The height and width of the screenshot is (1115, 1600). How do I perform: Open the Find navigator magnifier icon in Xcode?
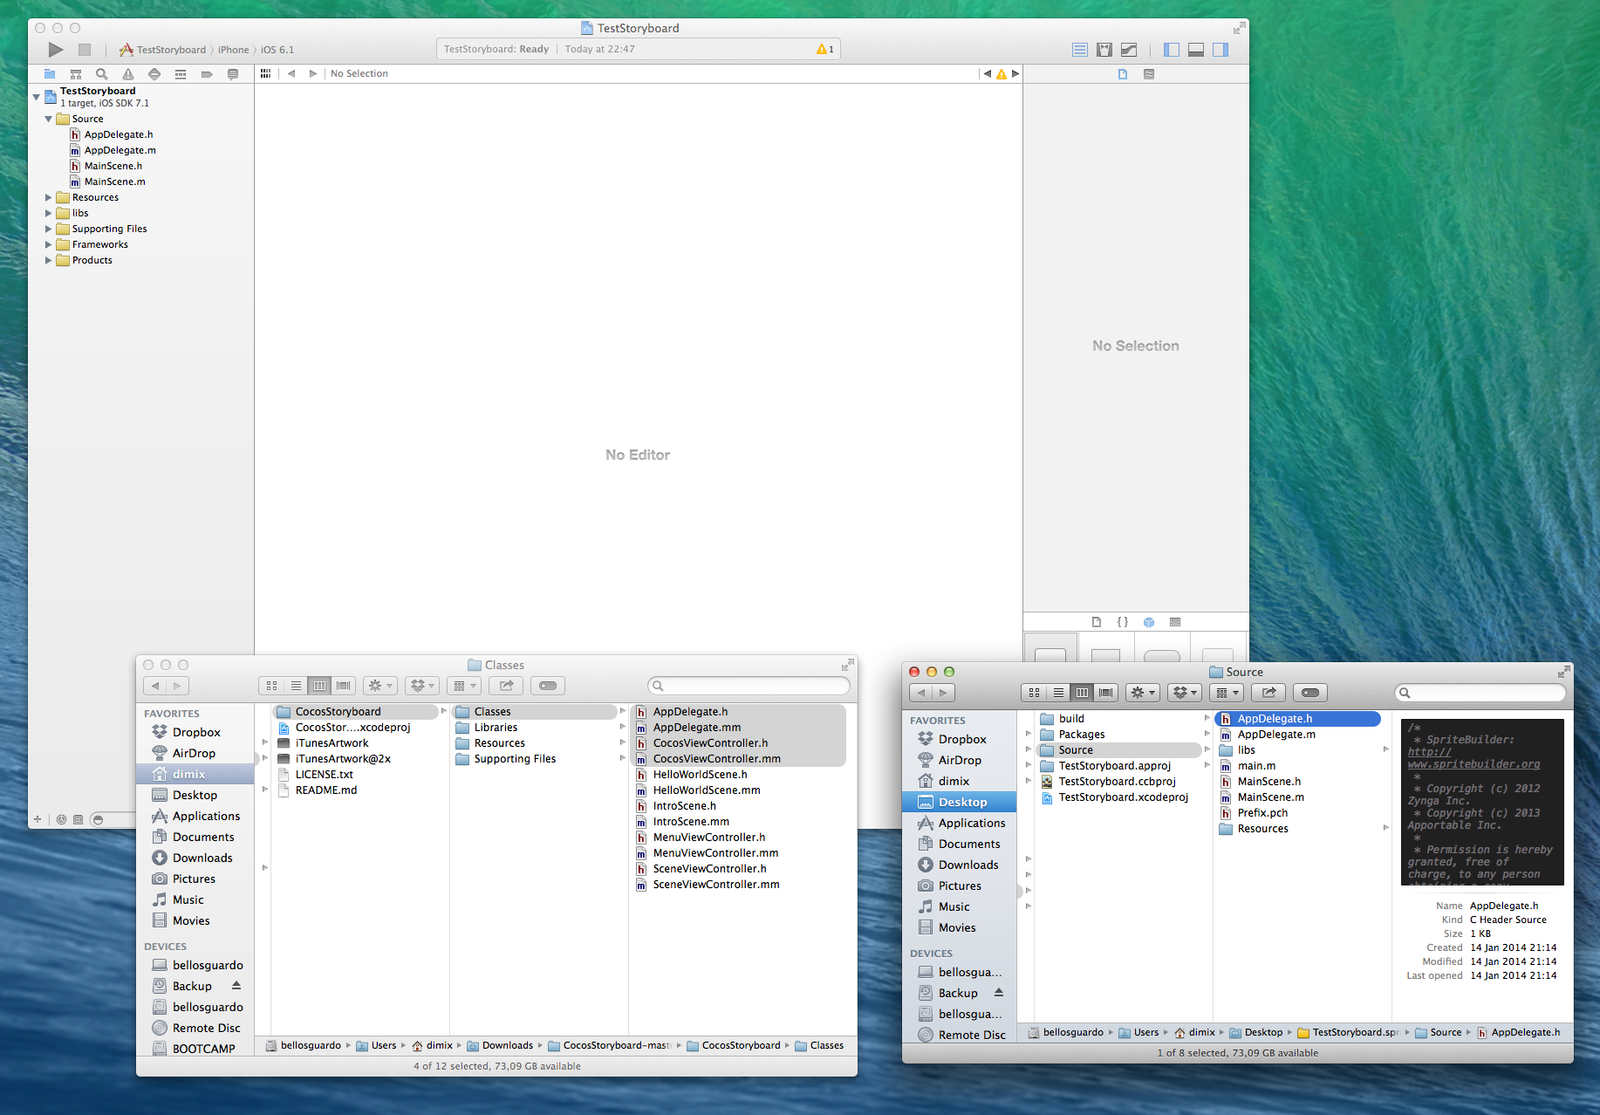pos(101,74)
